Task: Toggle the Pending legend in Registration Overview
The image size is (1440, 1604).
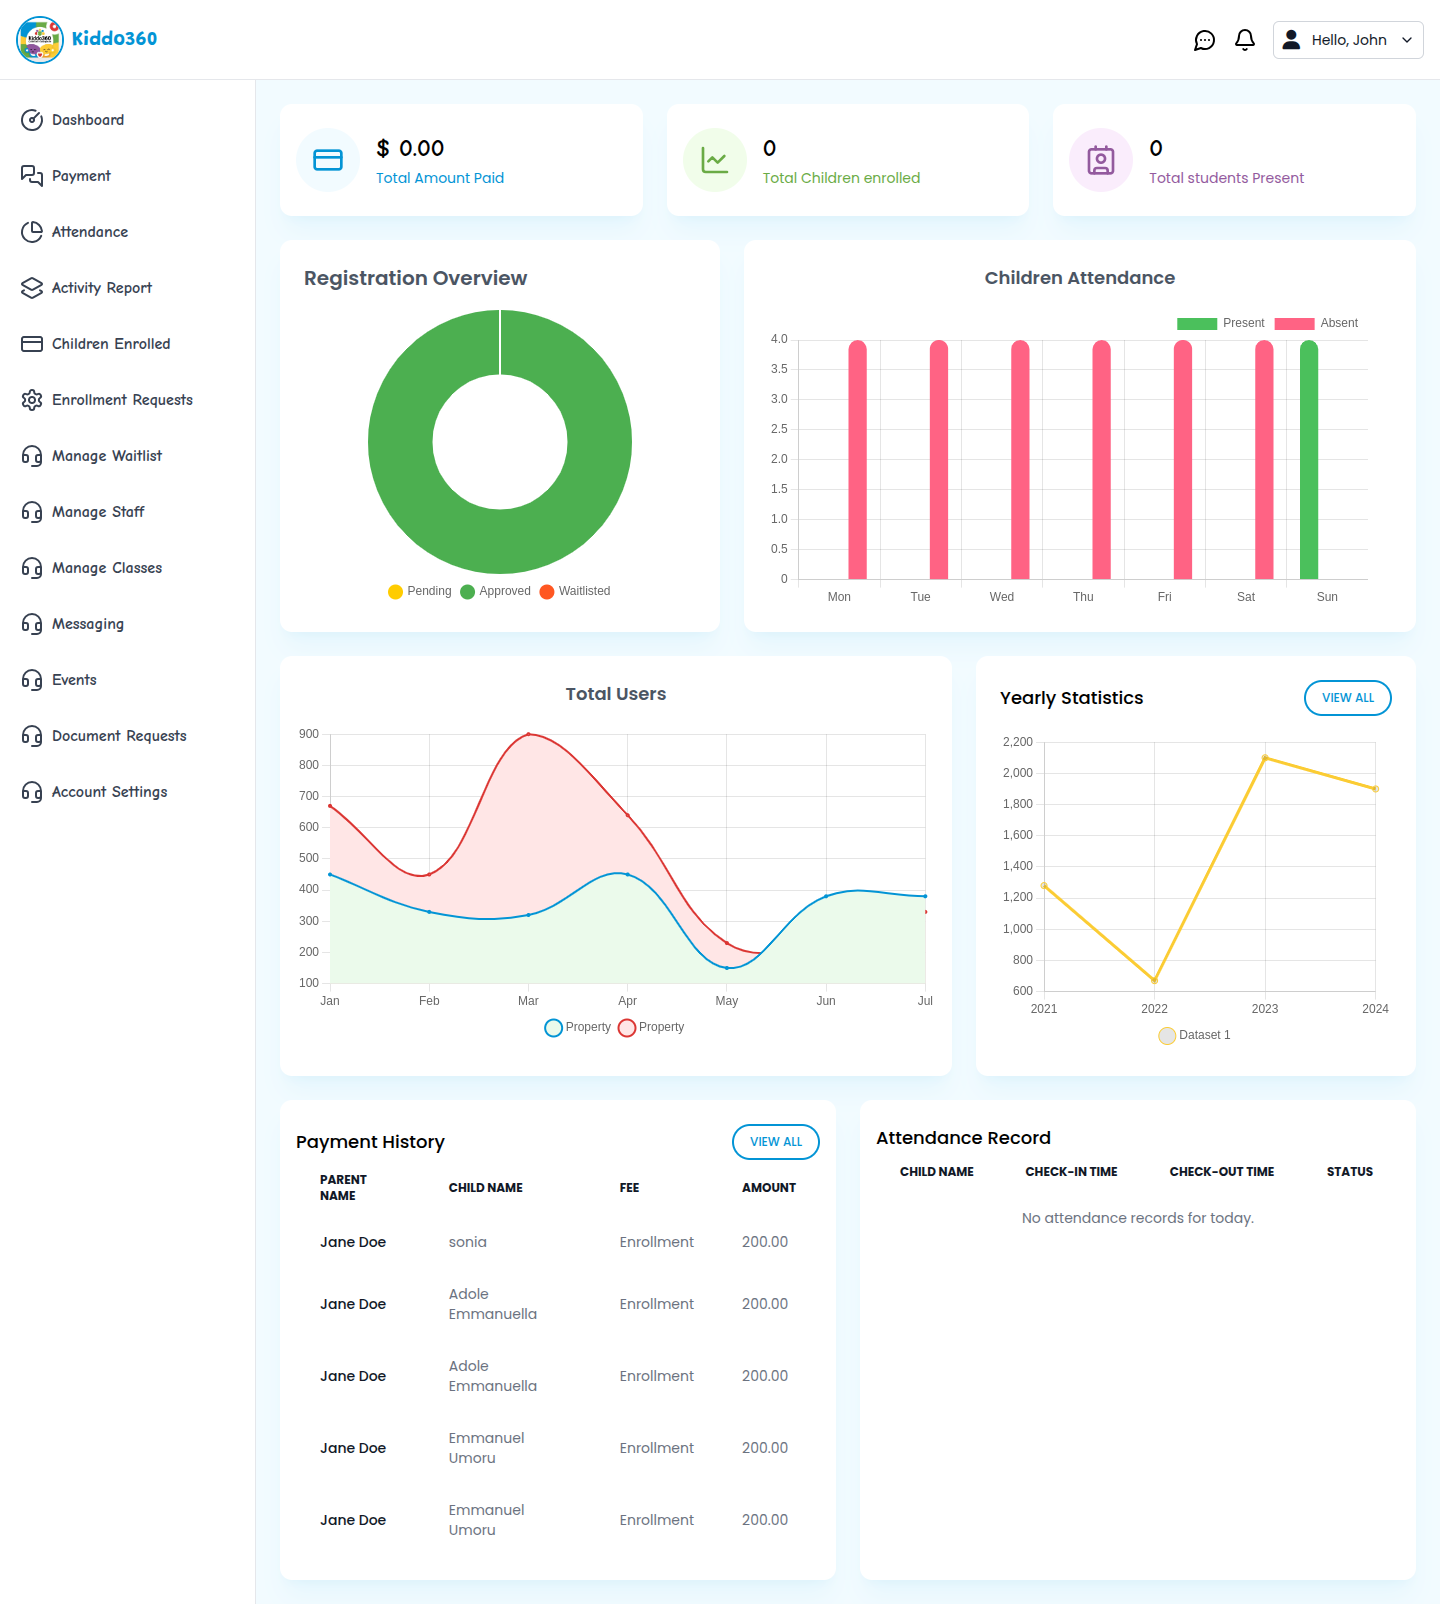Action: point(420,591)
